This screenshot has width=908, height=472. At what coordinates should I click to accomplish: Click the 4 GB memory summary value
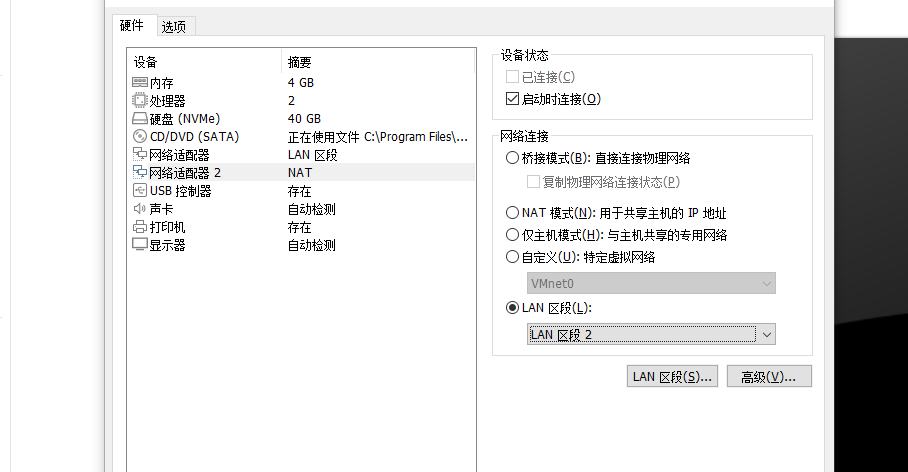[301, 83]
